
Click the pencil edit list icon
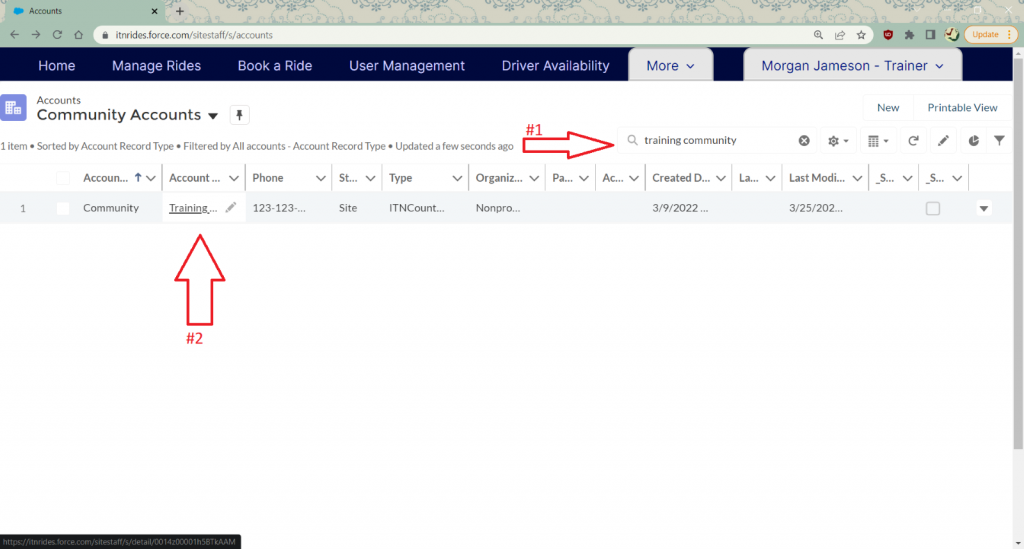click(943, 141)
